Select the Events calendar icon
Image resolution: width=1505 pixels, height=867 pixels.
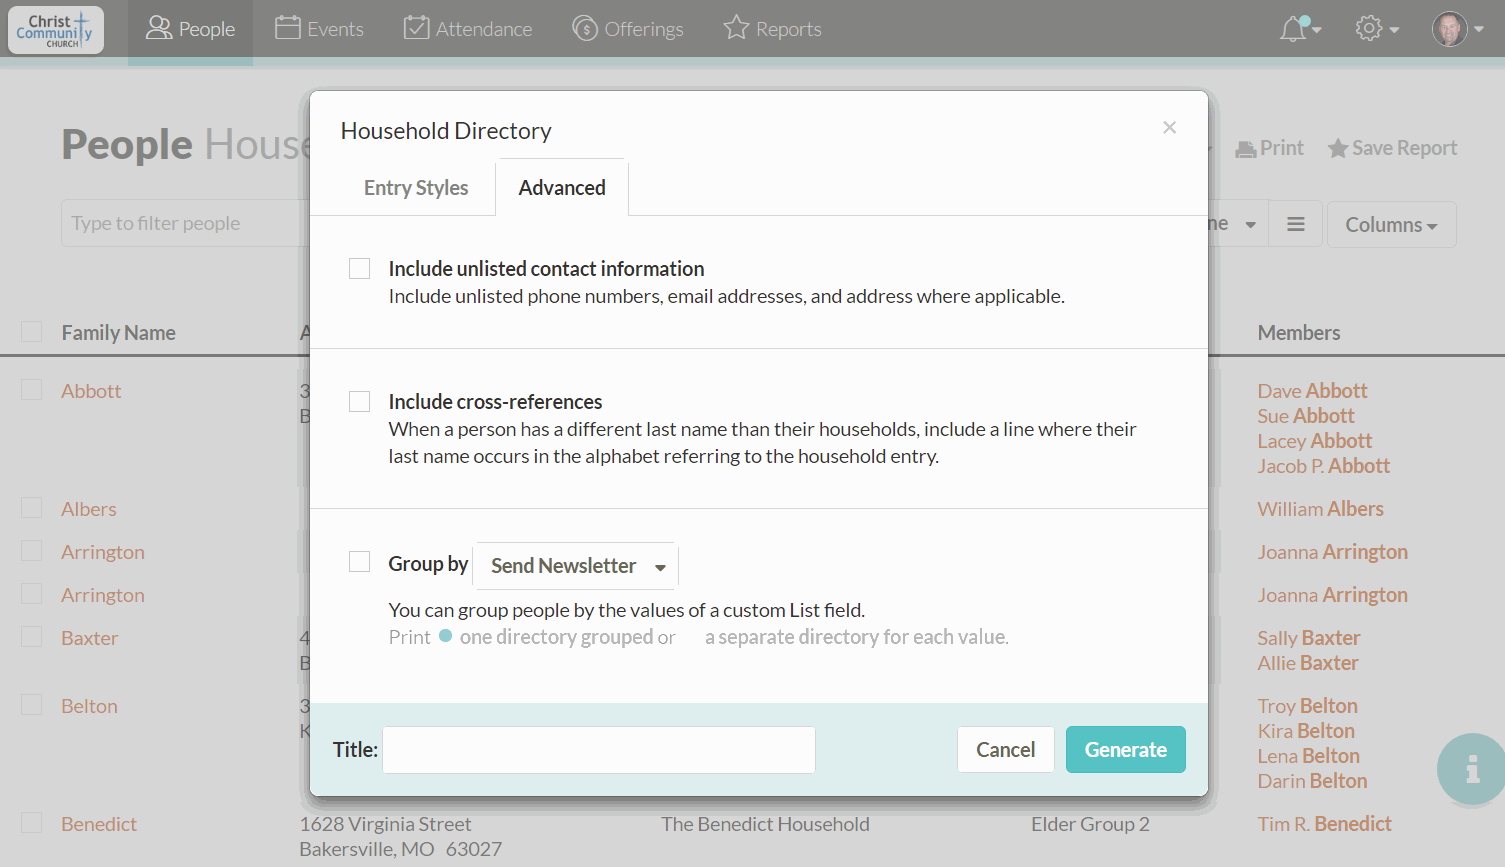(x=286, y=28)
